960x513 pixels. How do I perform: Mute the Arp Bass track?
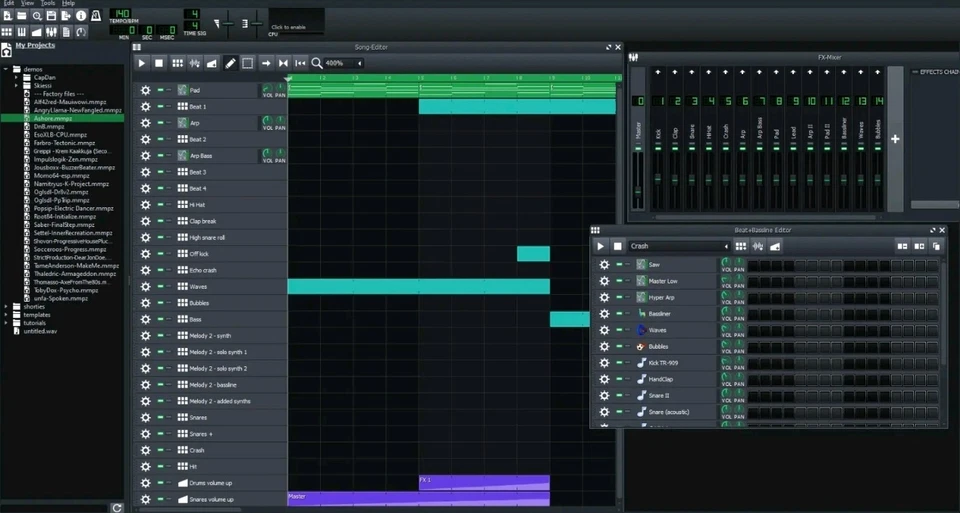(160, 155)
